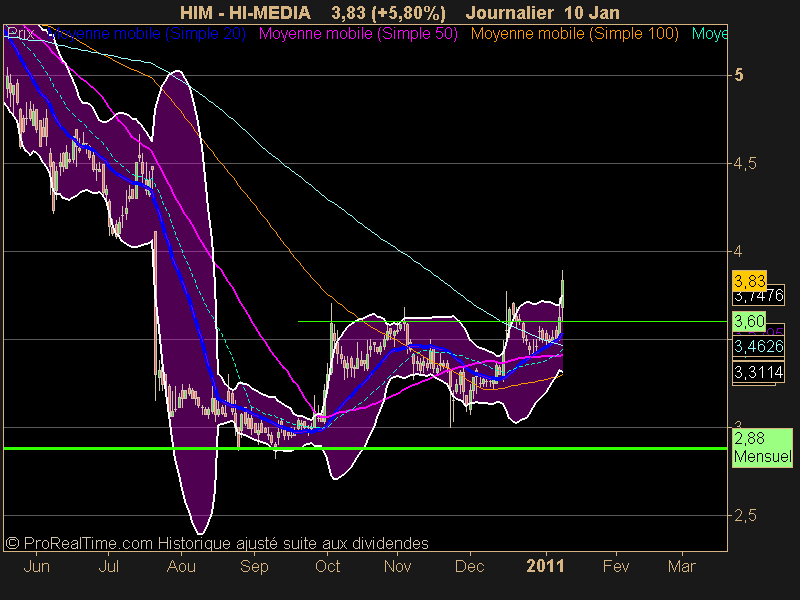Click the orange 3,83 current price tag
Viewport: 800px width, 600px height.
(x=749, y=281)
